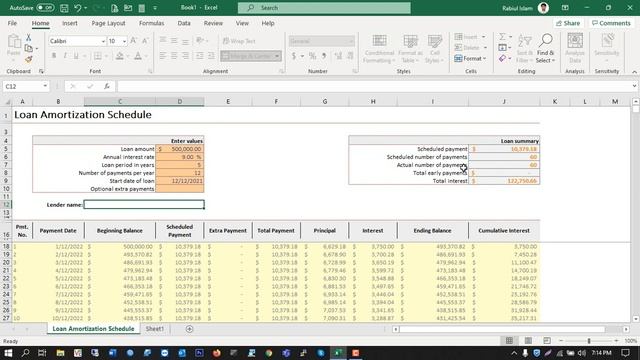Switch to Page Break Preview icon
The width and height of the screenshot is (640, 360).
(x=547, y=340)
